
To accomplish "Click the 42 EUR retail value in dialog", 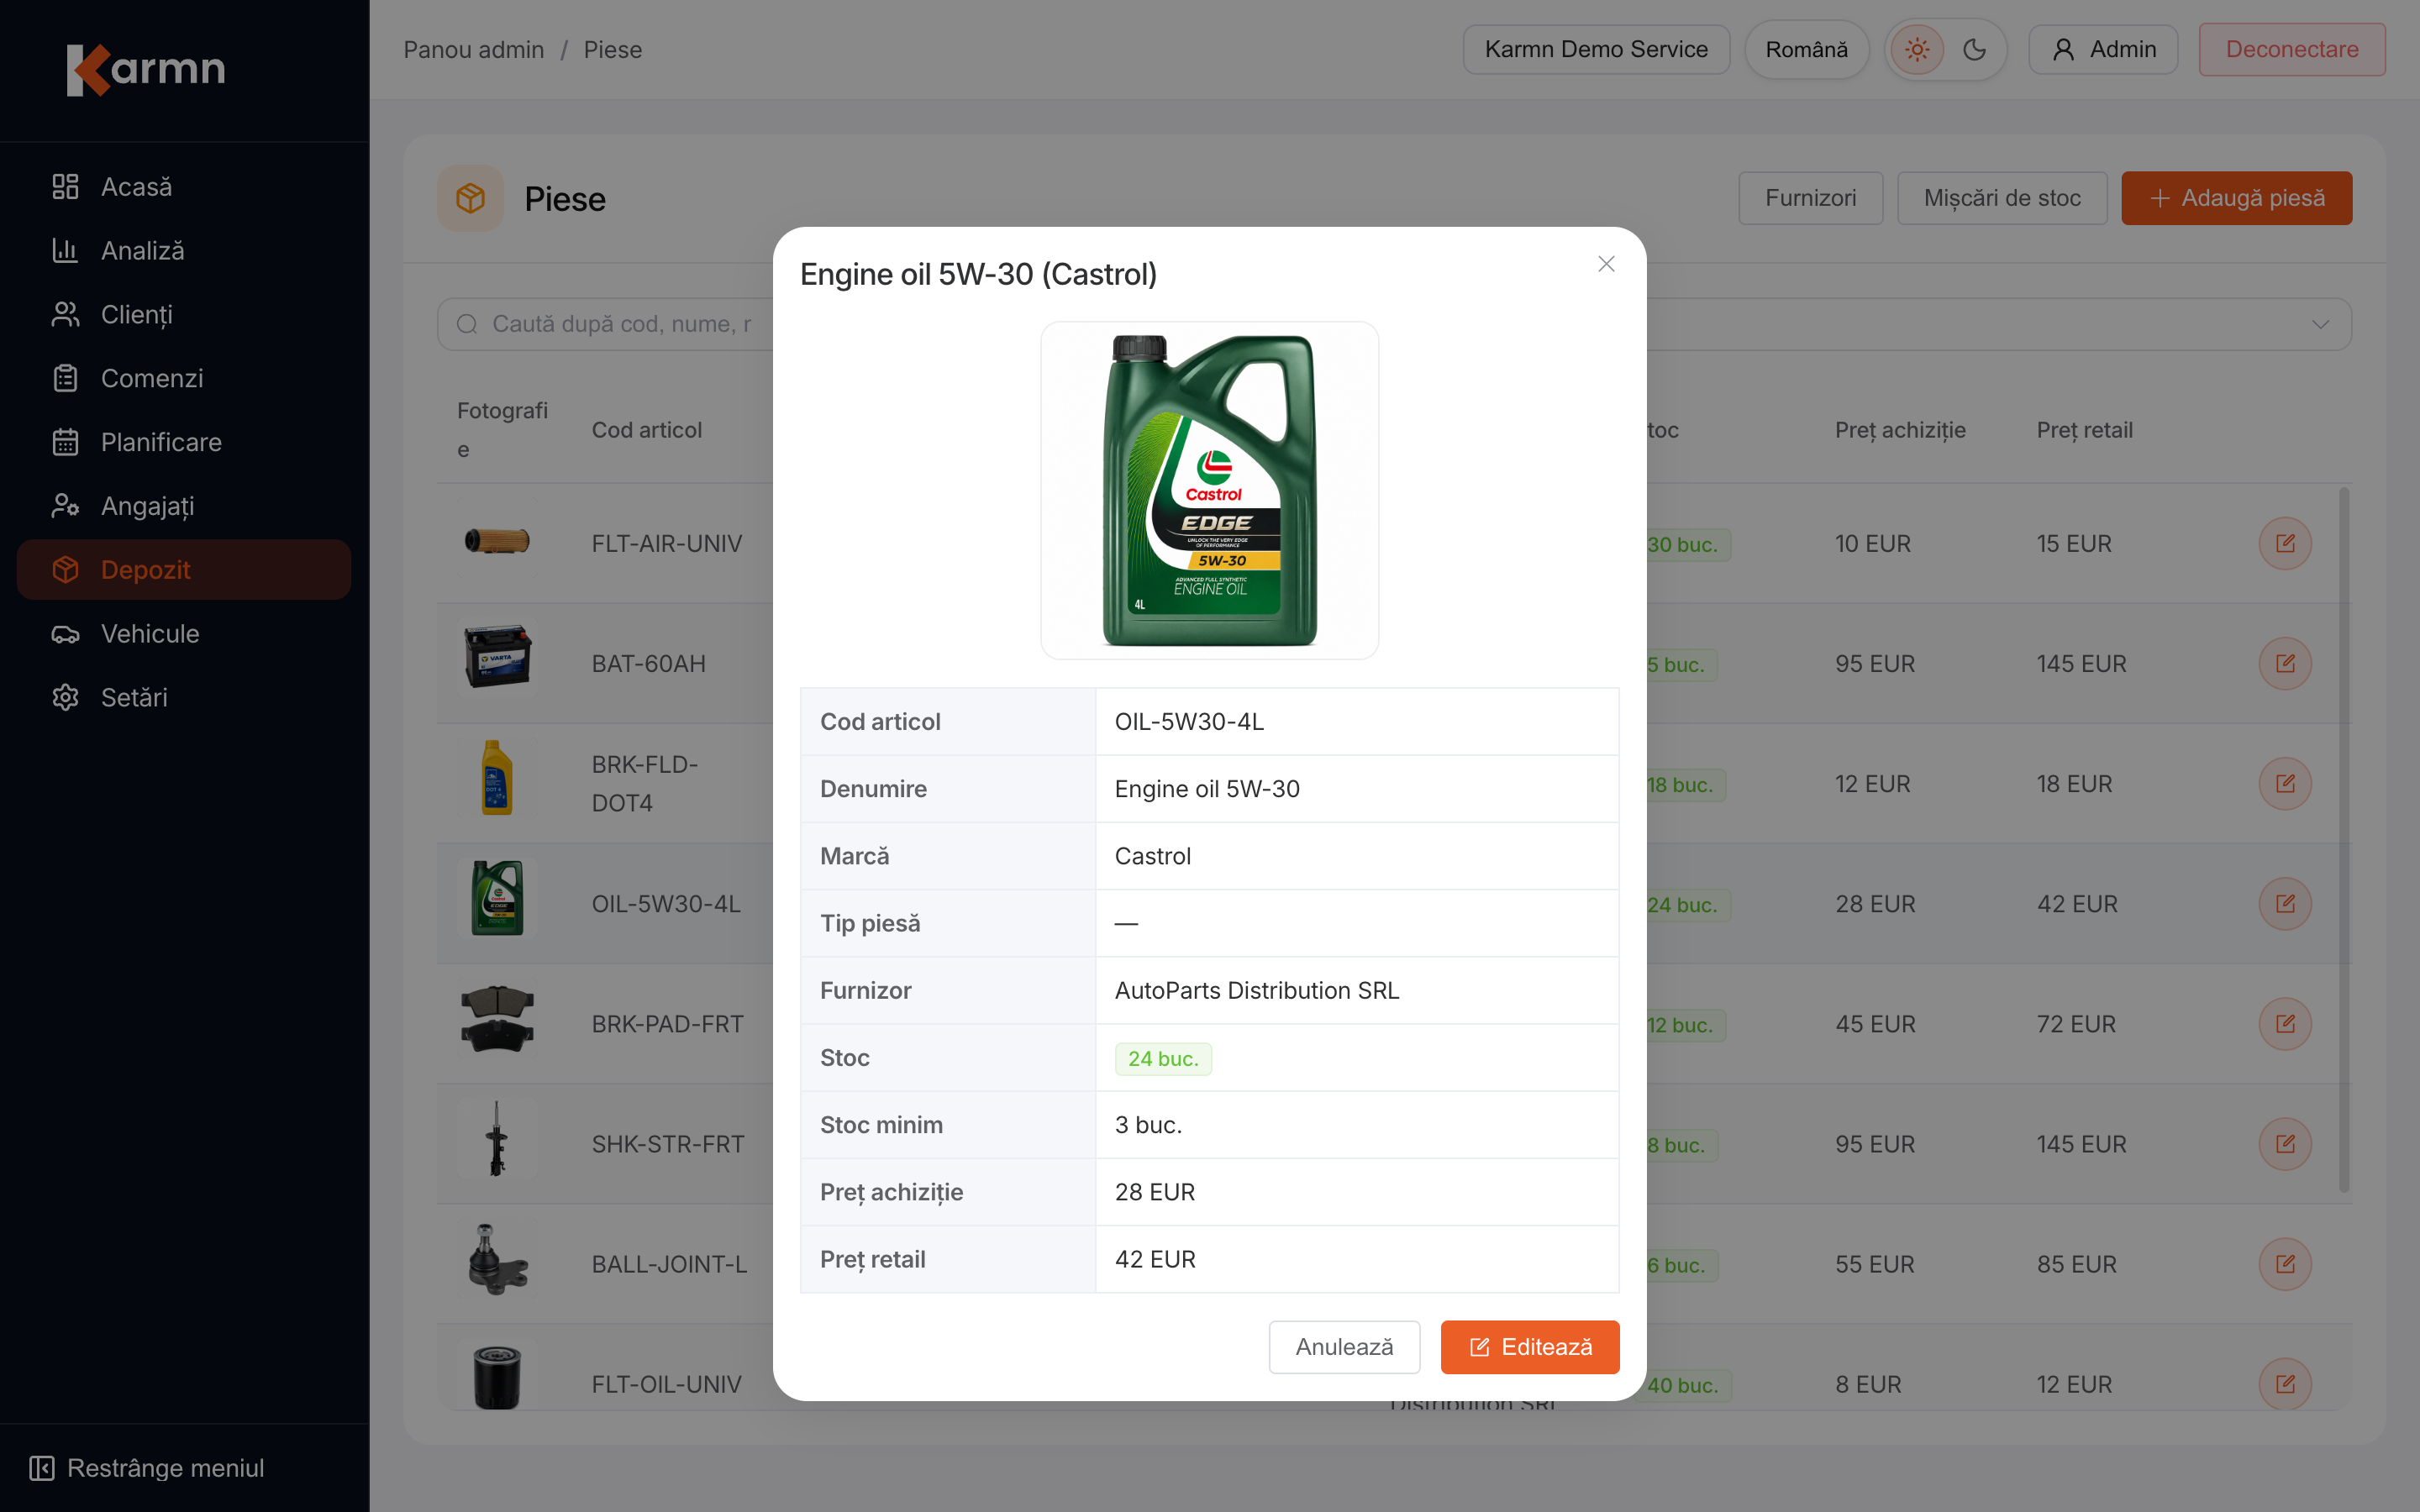I will pos(1155,1260).
